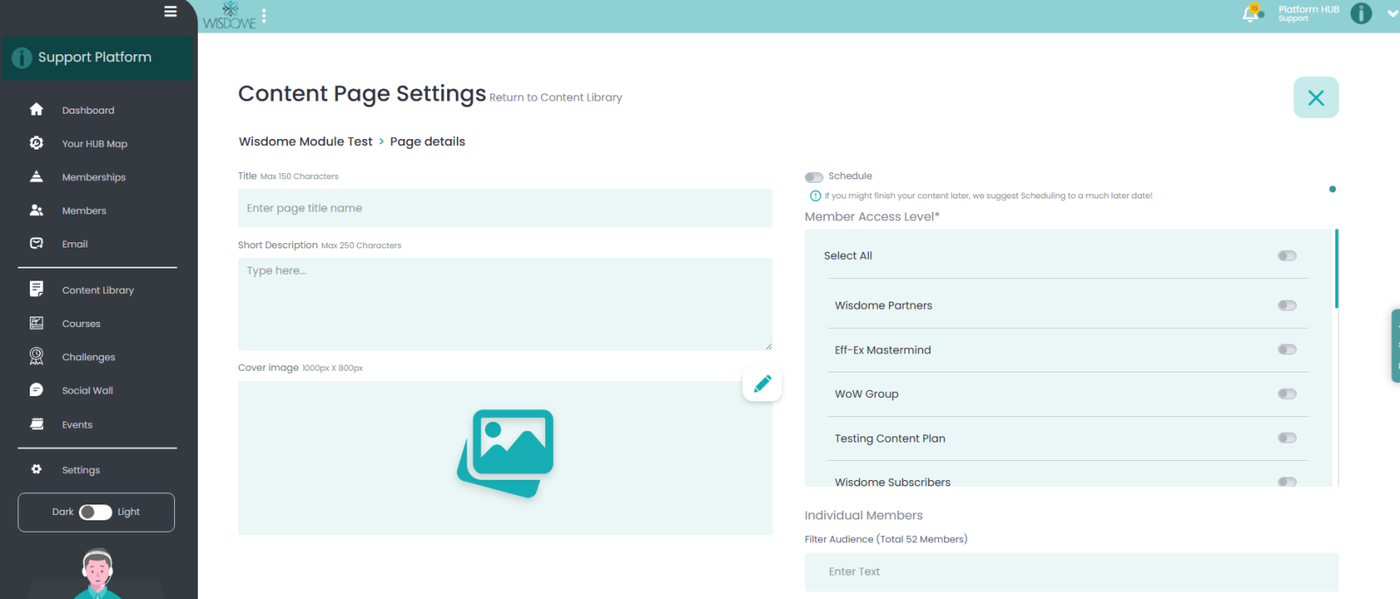
Task: Focus the page title input field
Action: [x=505, y=208]
